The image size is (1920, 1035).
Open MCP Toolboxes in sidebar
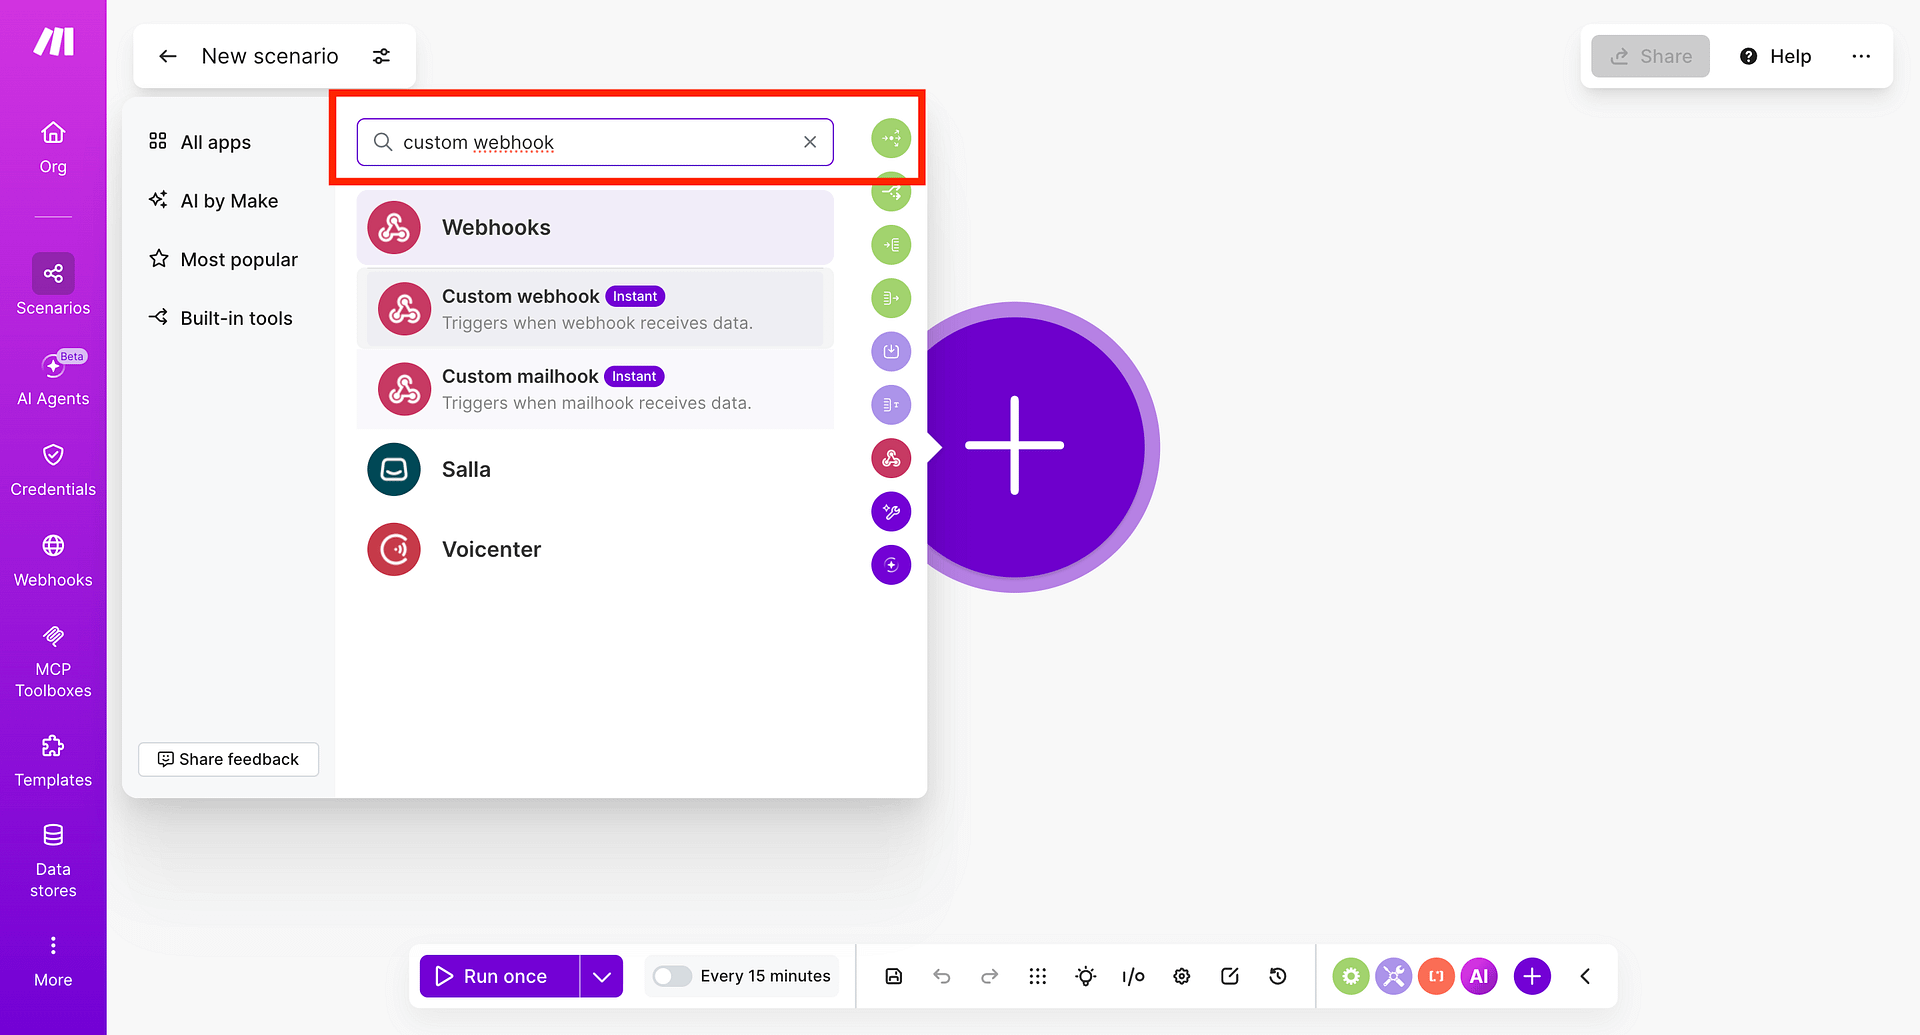(x=53, y=662)
